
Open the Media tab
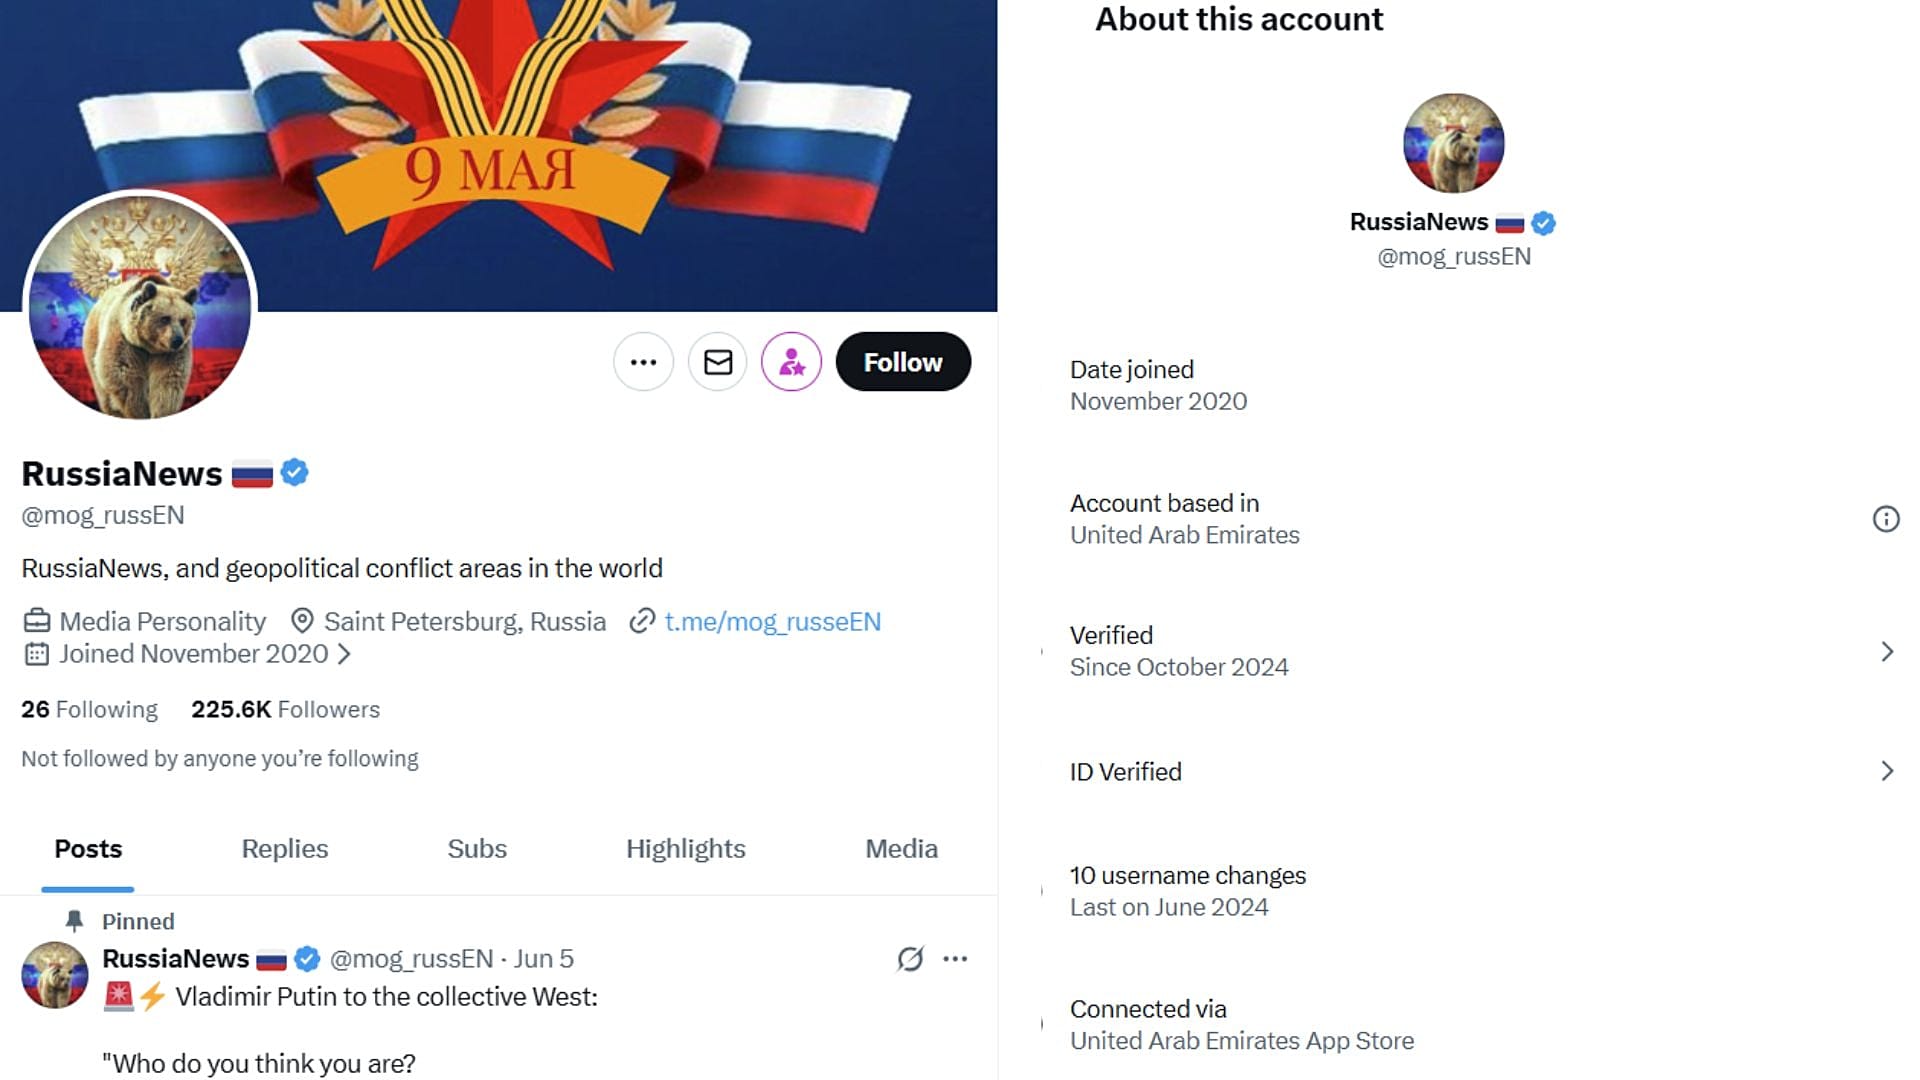[x=899, y=848]
